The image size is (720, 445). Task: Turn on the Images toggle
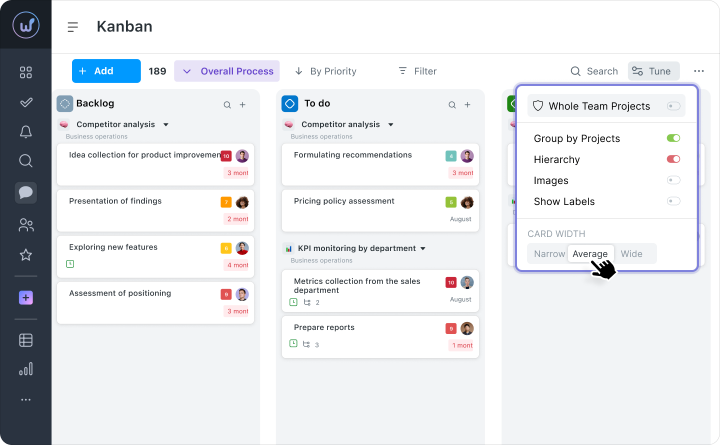[x=674, y=180]
